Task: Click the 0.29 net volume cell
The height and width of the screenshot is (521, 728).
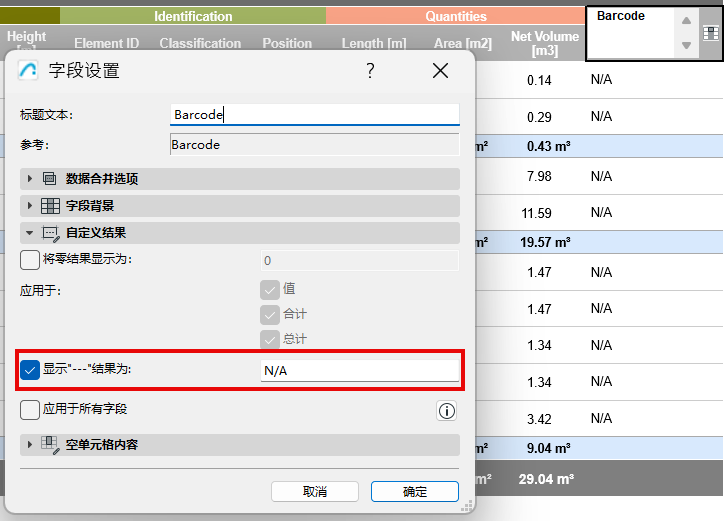Action: (x=539, y=117)
